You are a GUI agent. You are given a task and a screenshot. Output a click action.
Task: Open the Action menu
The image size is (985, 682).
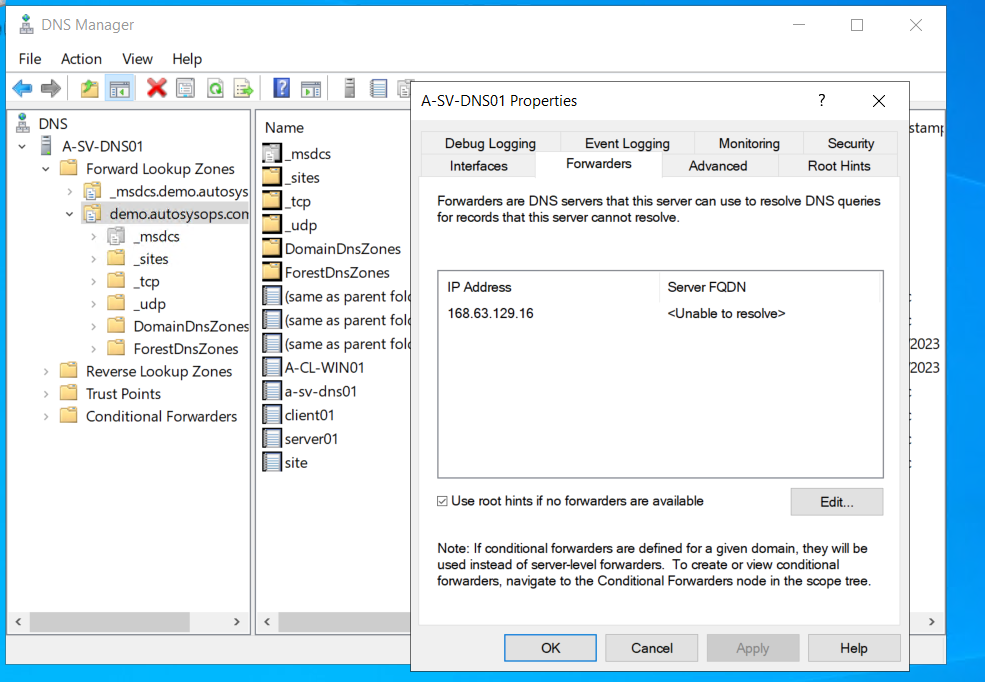tap(81, 59)
